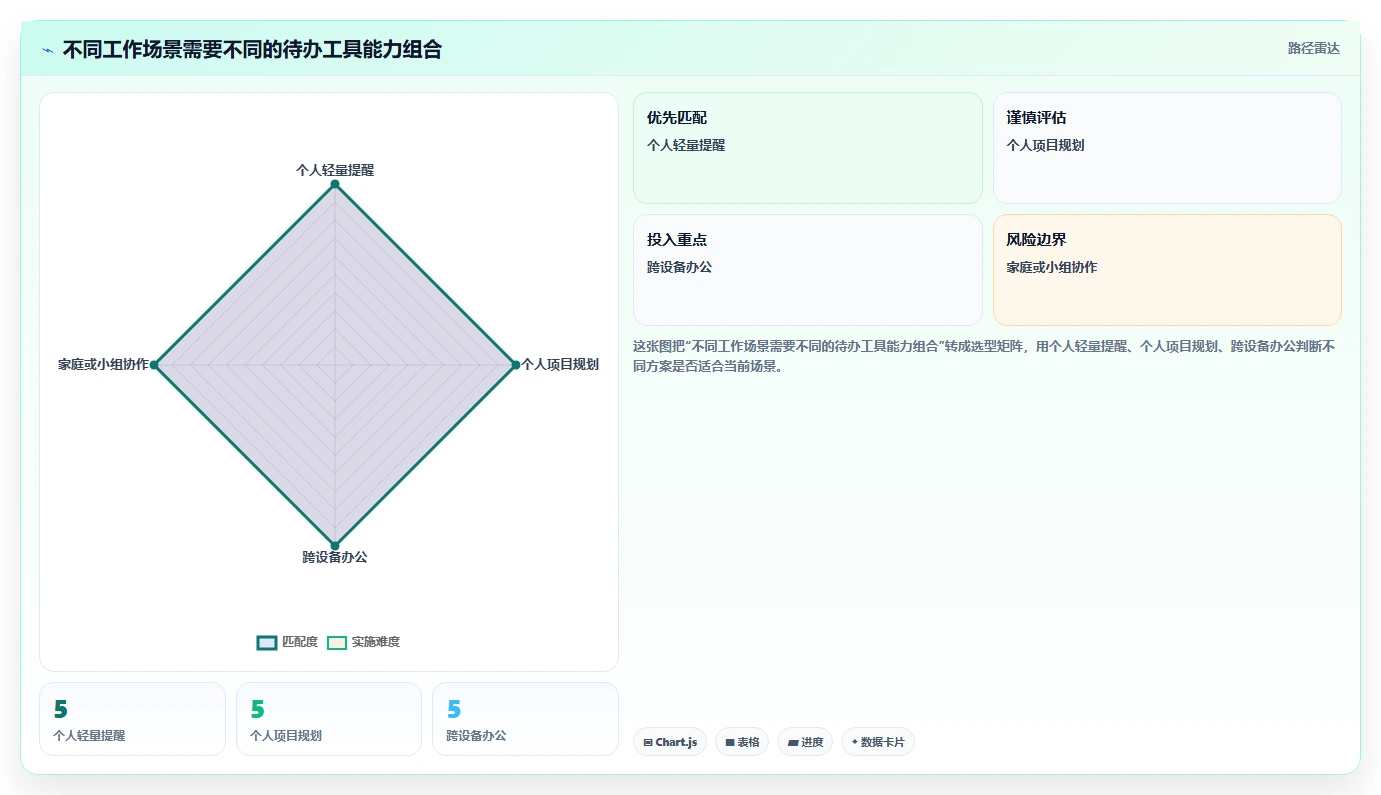Click the 数据卡片 tag chip
This screenshot has height=795, width=1381.
[878, 742]
